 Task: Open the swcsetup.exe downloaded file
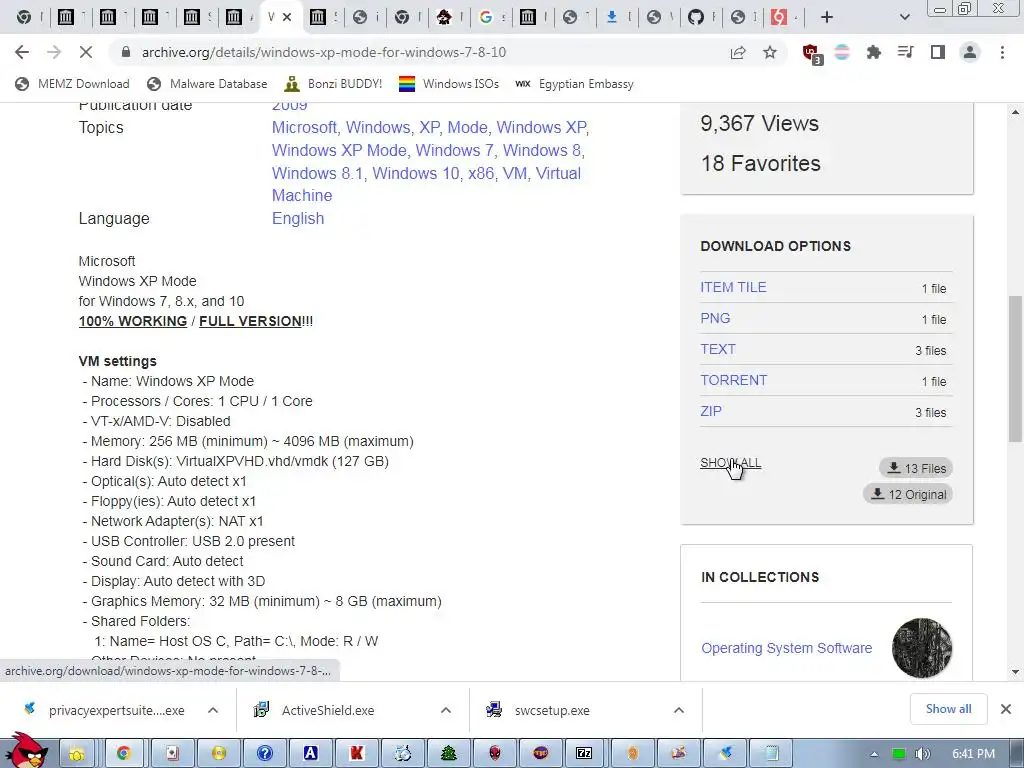(x=552, y=710)
